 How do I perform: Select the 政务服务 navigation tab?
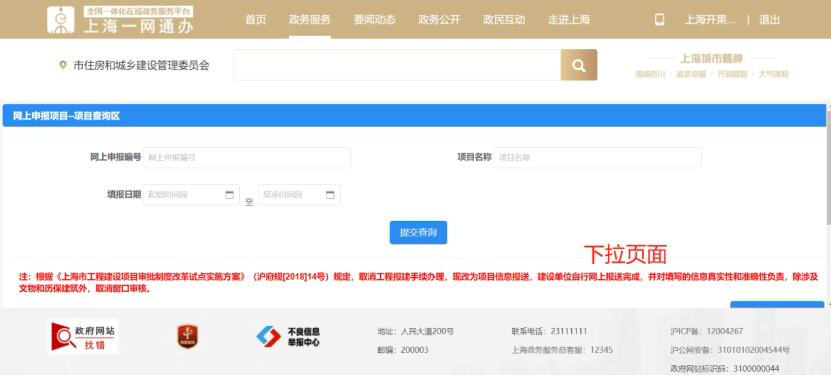pyautogui.click(x=310, y=20)
